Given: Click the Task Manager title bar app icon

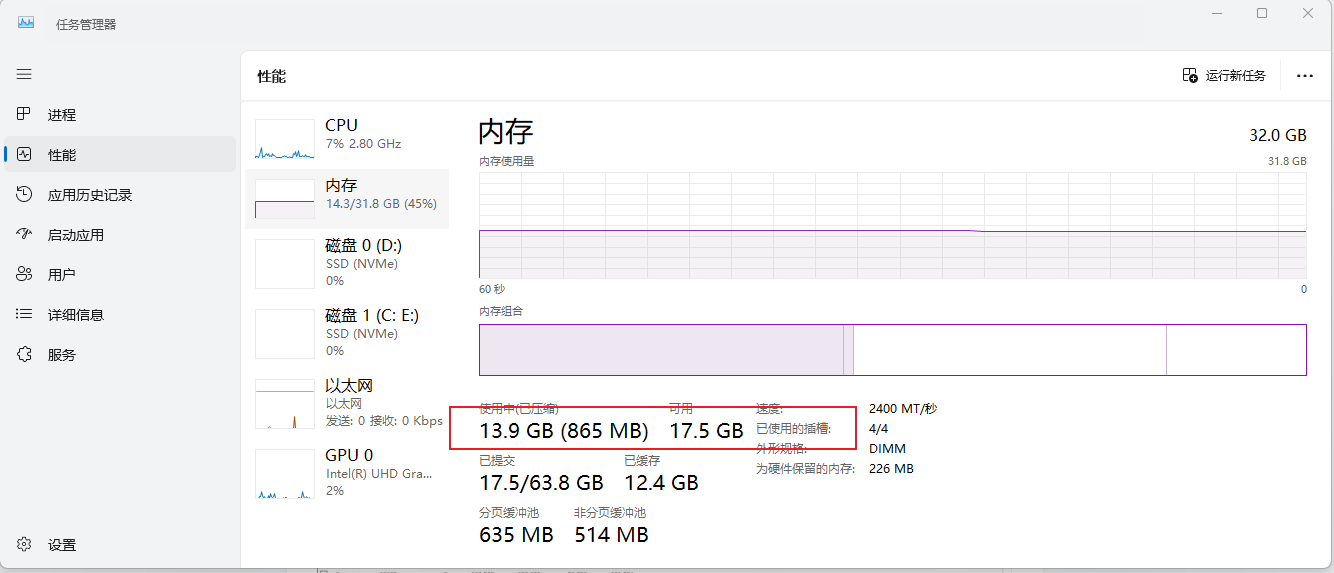Looking at the screenshot, I should [26, 23].
